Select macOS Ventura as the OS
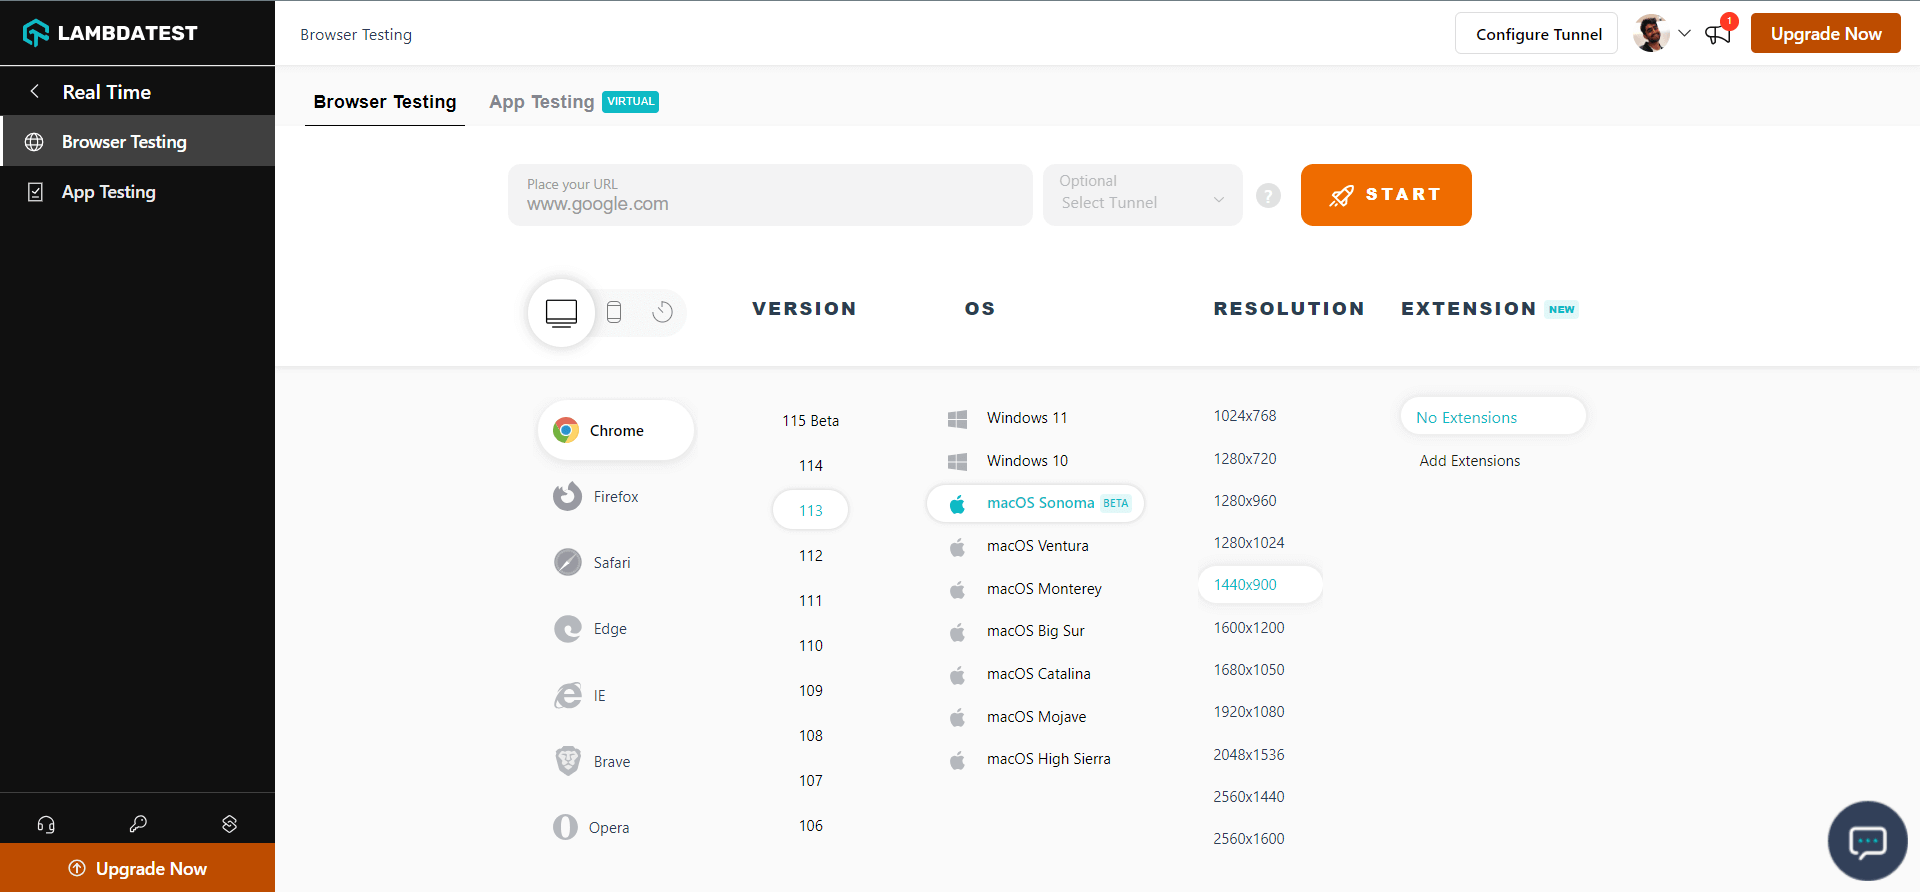The height and width of the screenshot is (892, 1920). pos(1019,546)
